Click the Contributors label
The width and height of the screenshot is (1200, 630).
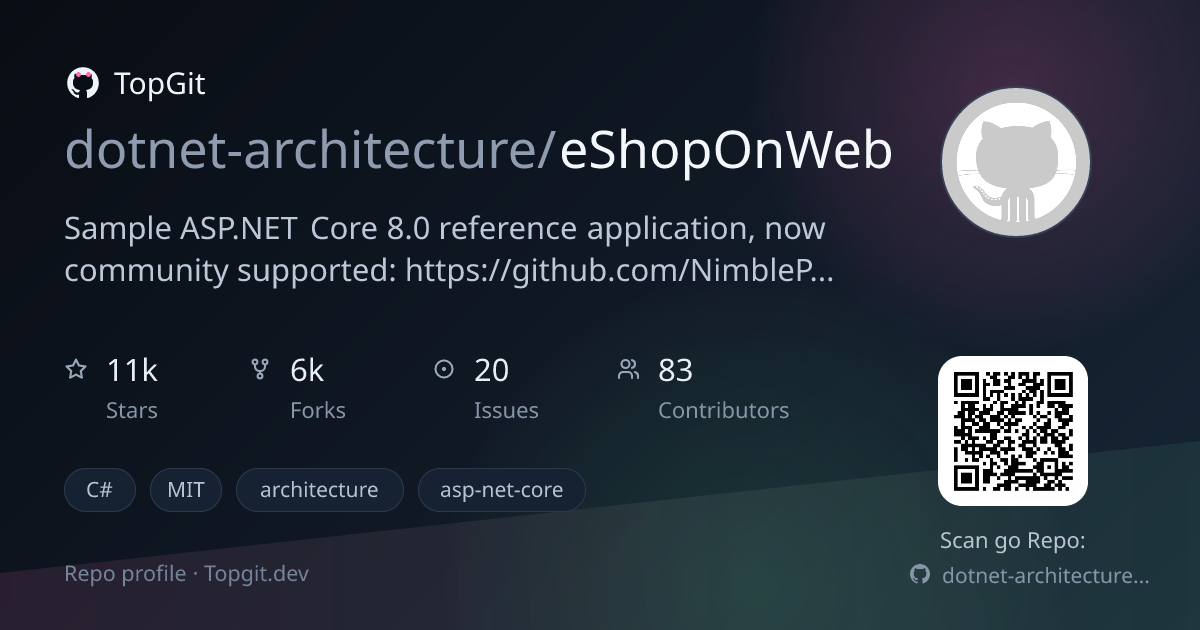pos(723,410)
